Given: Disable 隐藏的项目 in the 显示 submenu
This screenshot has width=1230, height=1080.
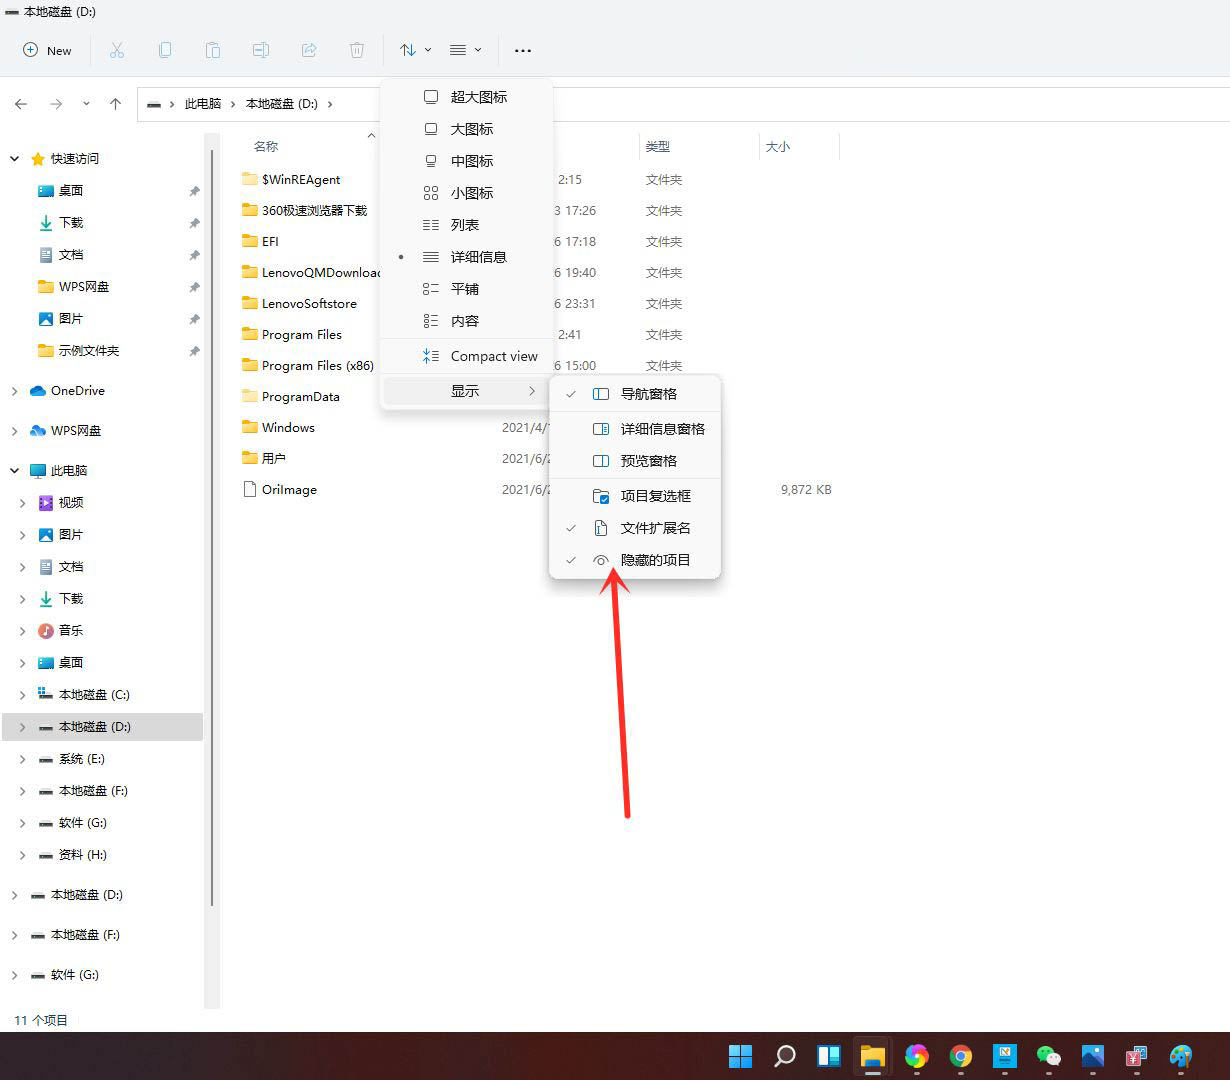Looking at the screenshot, I should click(x=655, y=559).
